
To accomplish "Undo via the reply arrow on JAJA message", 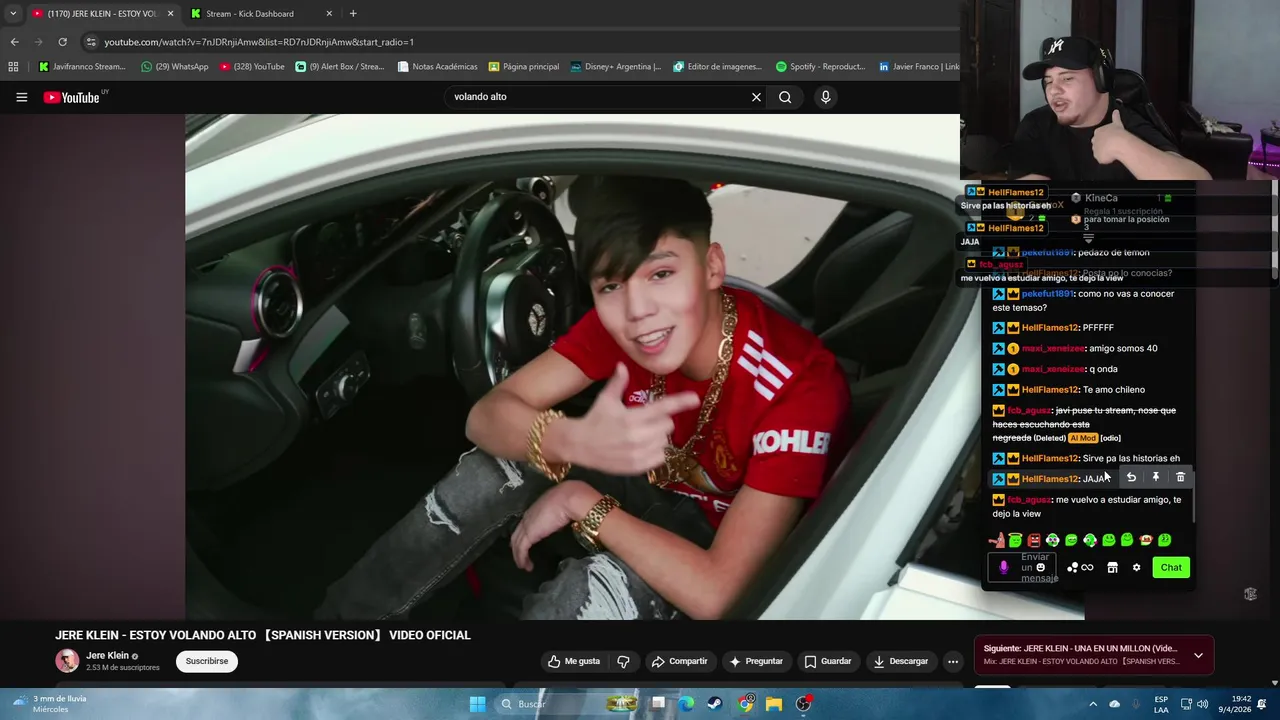I will (x=1131, y=478).
